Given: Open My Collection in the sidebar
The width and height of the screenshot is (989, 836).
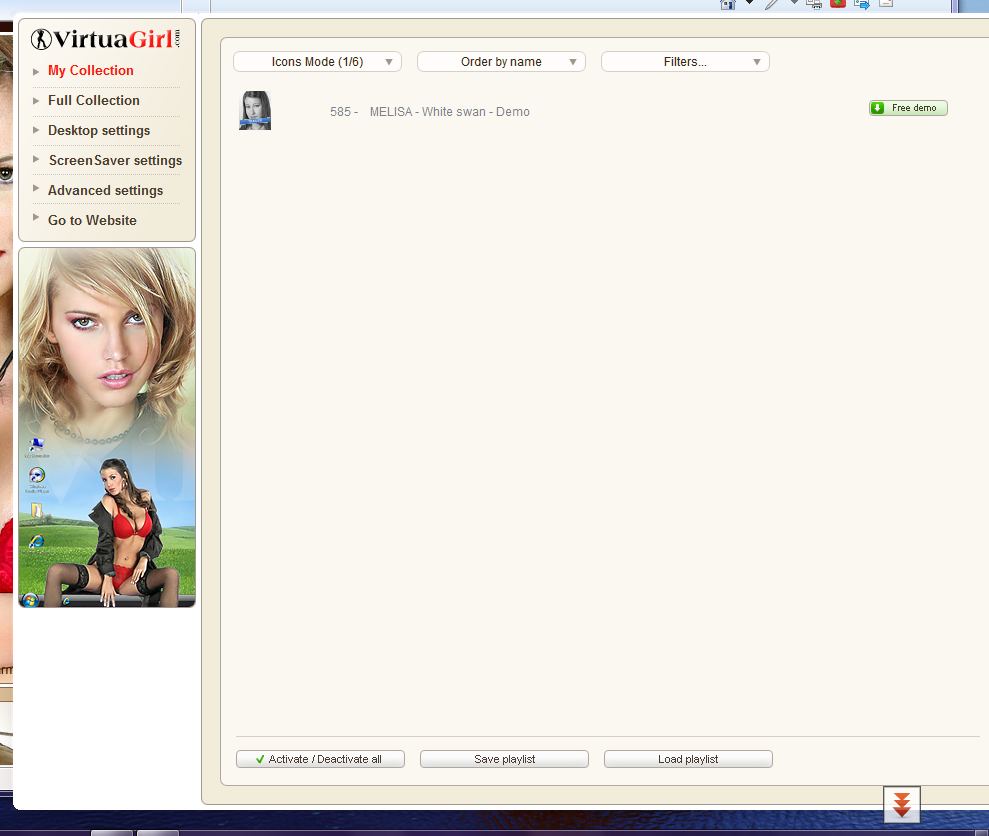Looking at the screenshot, I should (91, 71).
